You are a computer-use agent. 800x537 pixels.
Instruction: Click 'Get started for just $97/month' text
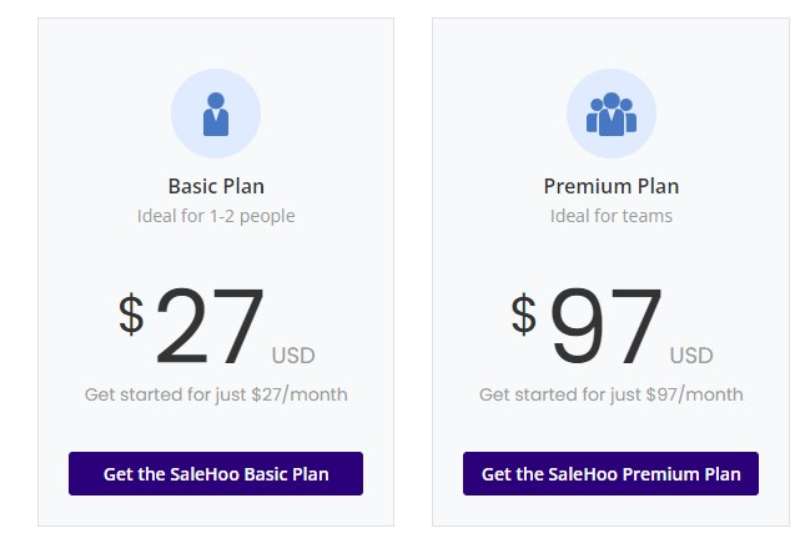pyautogui.click(x=611, y=394)
